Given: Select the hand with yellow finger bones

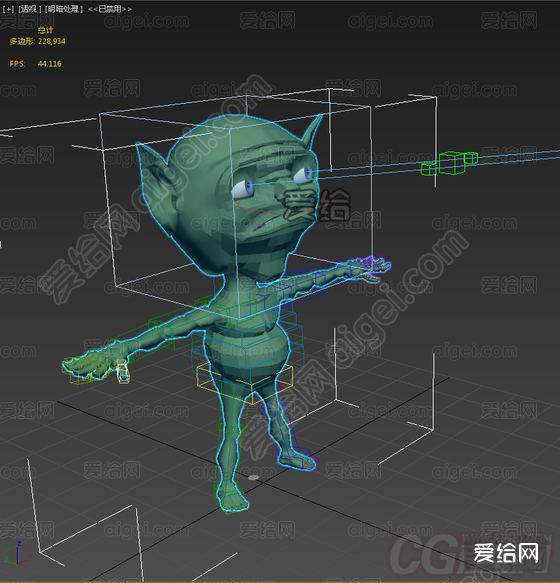Looking at the screenshot, I should 95,366.
